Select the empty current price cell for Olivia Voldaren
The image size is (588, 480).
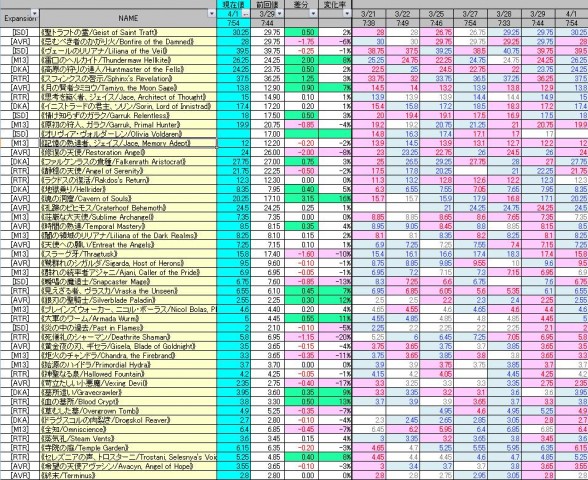(x=233, y=134)
